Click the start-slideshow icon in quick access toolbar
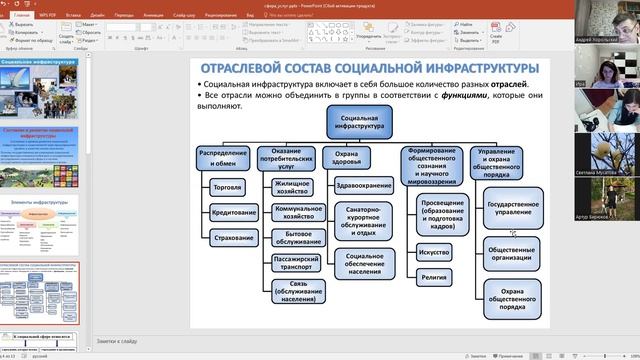Screen dimensions: 640x360 click(x=27, y=4)
